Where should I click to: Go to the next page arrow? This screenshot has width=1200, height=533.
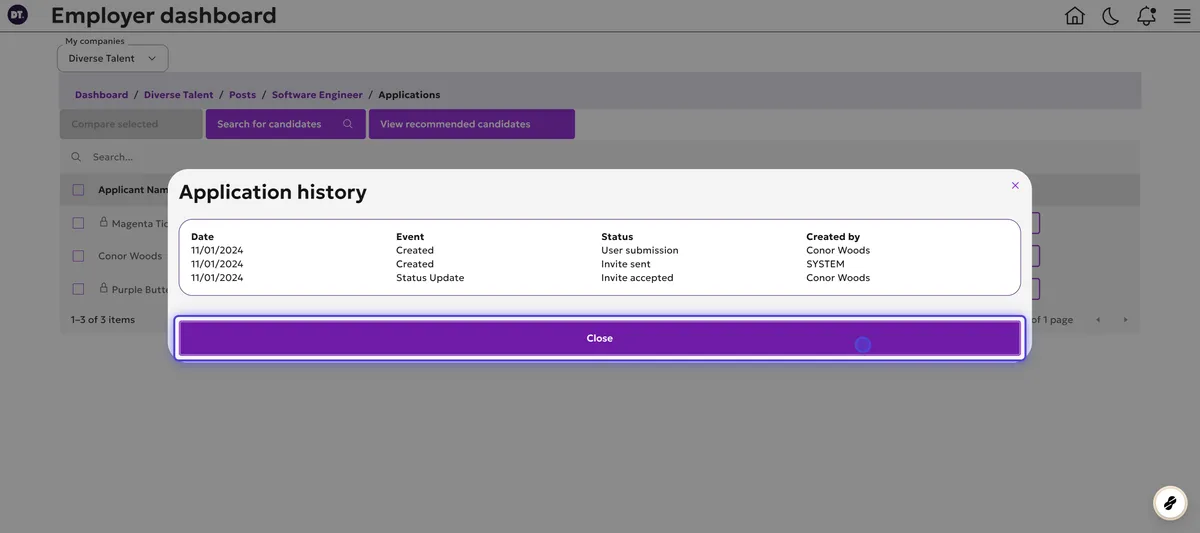point(1125,320)
